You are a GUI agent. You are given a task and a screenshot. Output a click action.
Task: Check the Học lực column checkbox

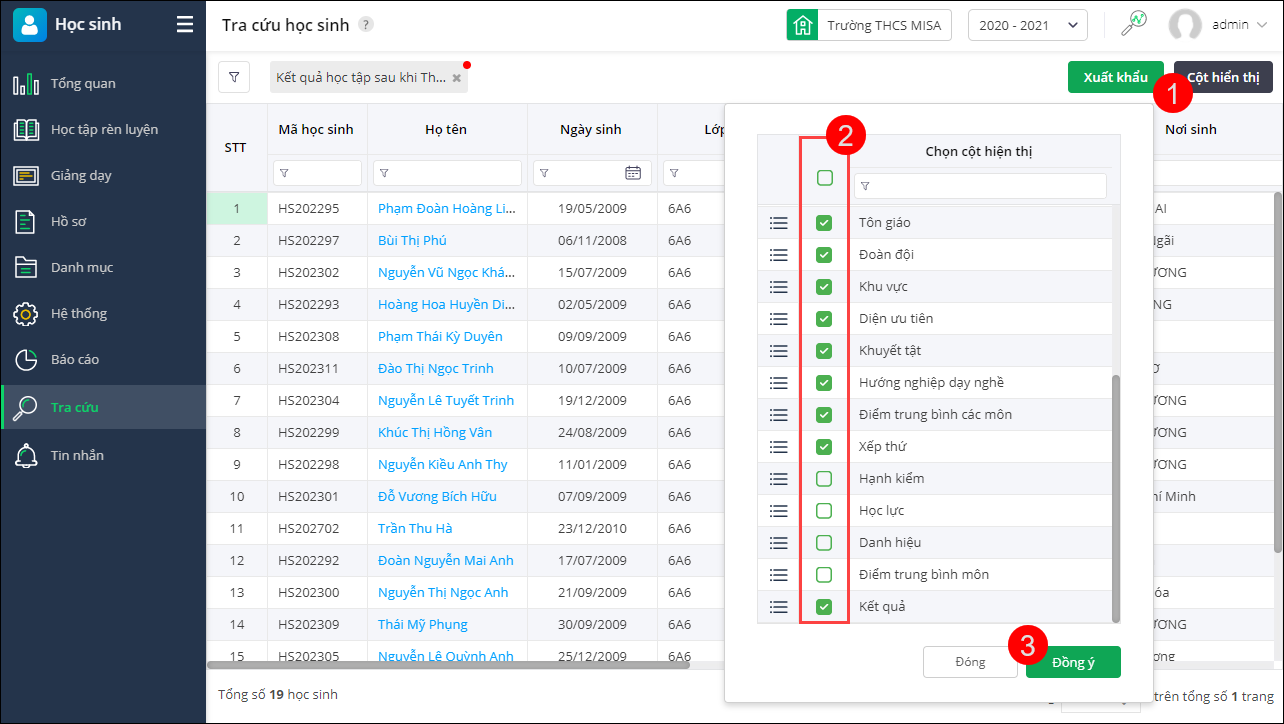tap(824, 511)
